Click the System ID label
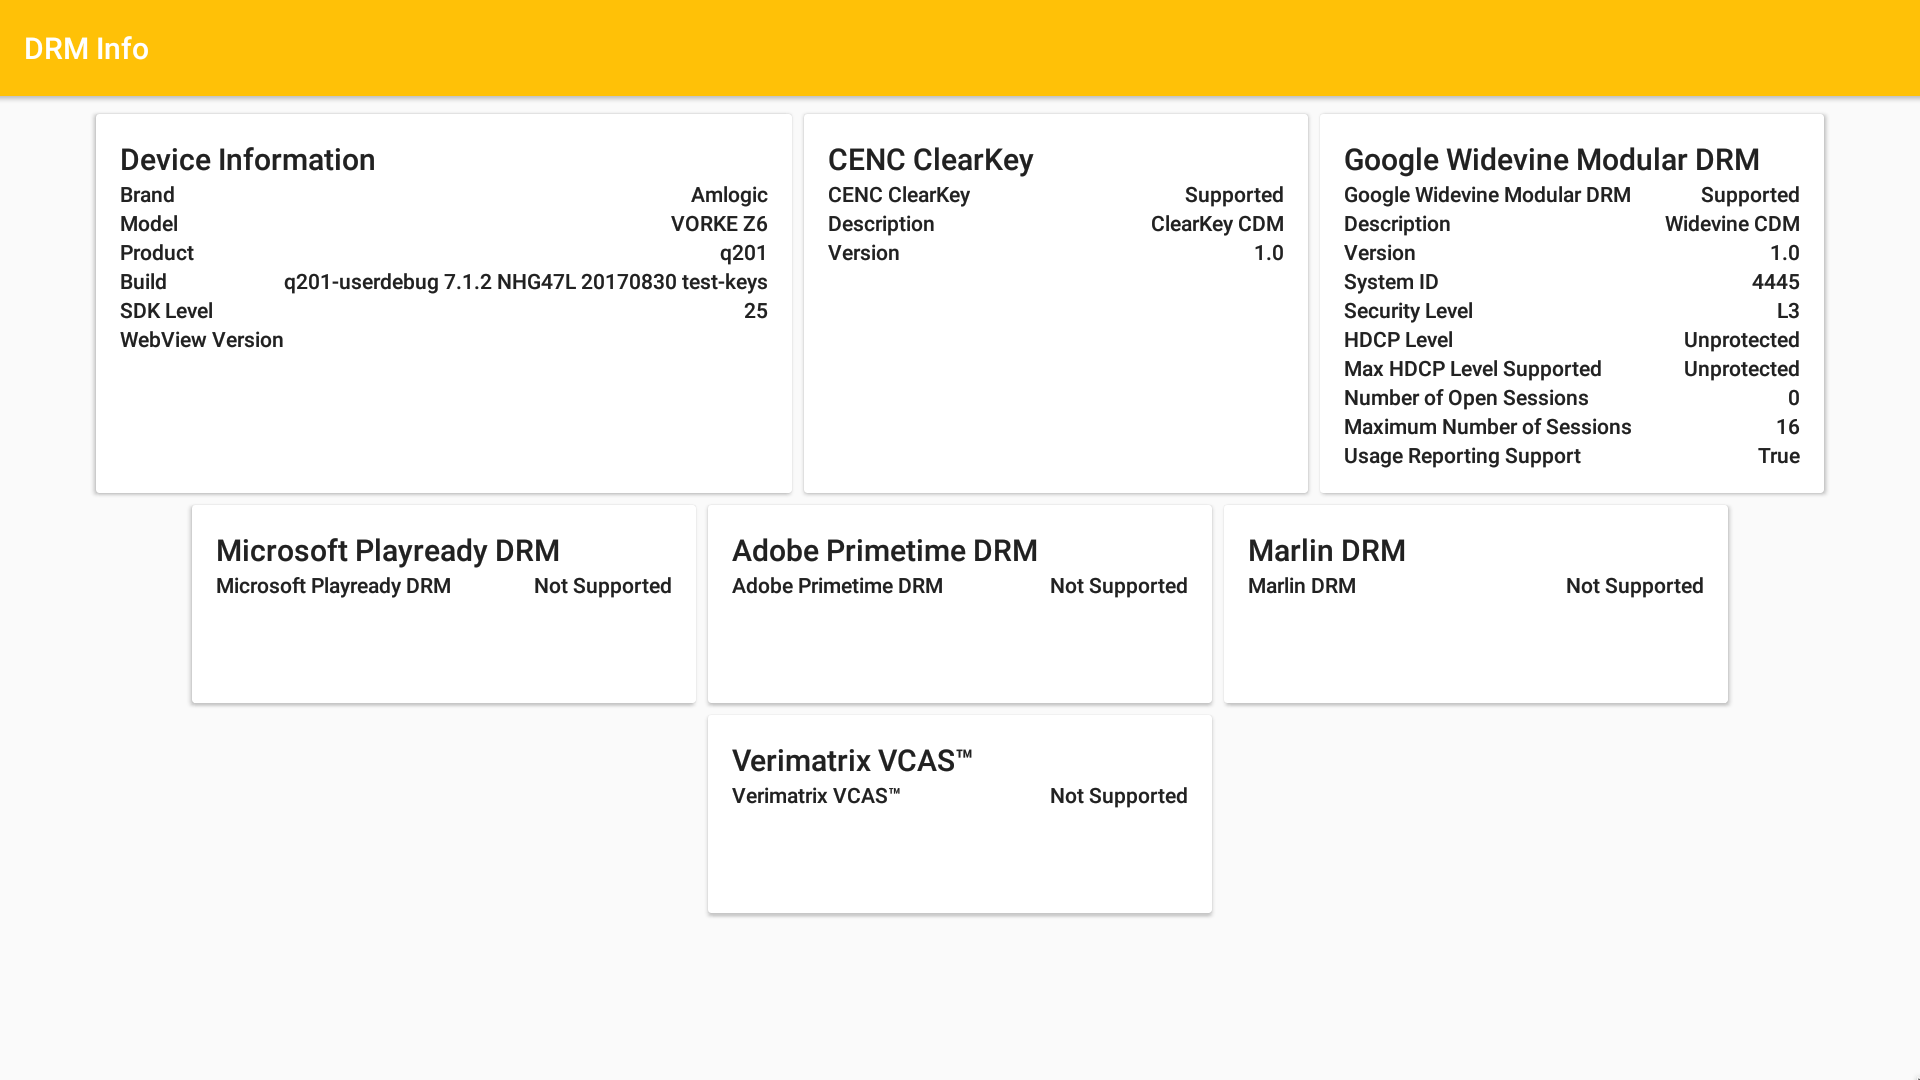The image size is (1920, 1080). (x=1391, y=282)
